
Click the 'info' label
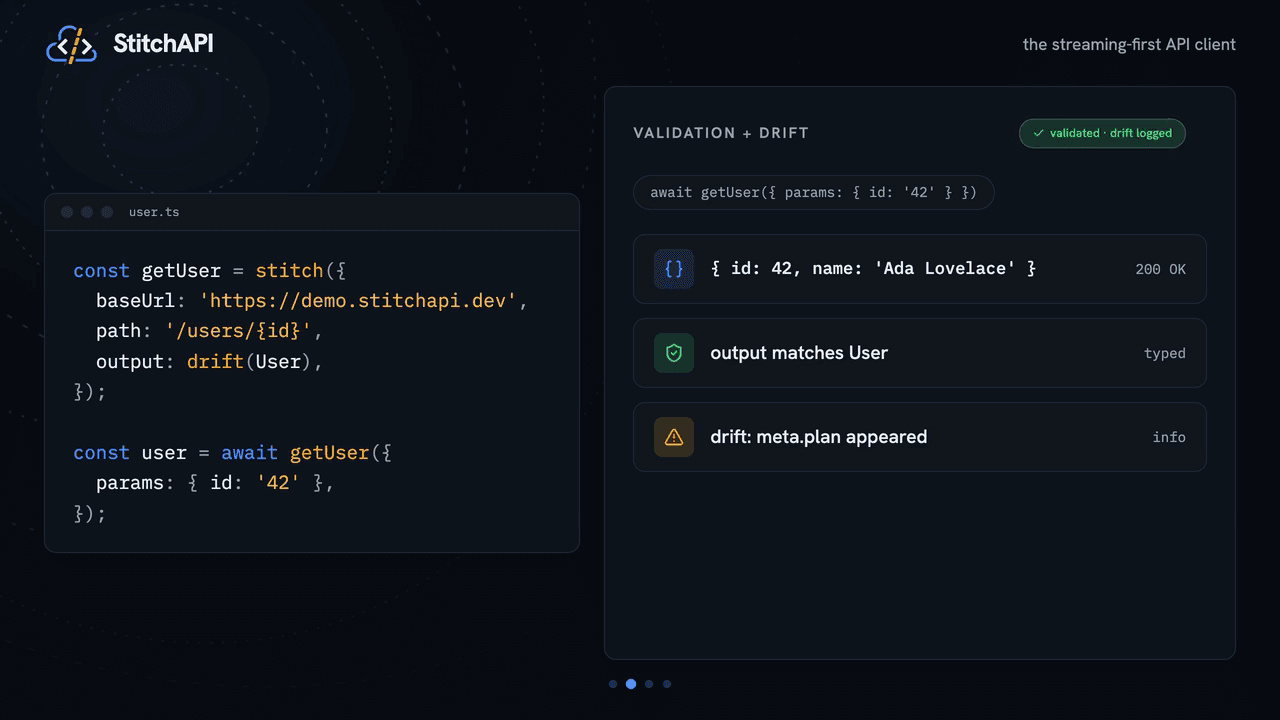coord(1169,437)
